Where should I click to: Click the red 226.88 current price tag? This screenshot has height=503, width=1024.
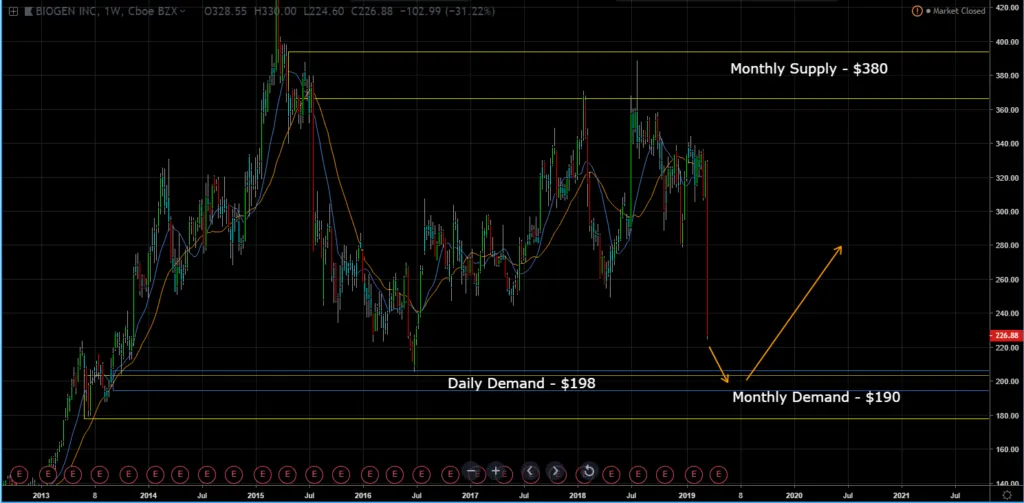click(1004, 336)
